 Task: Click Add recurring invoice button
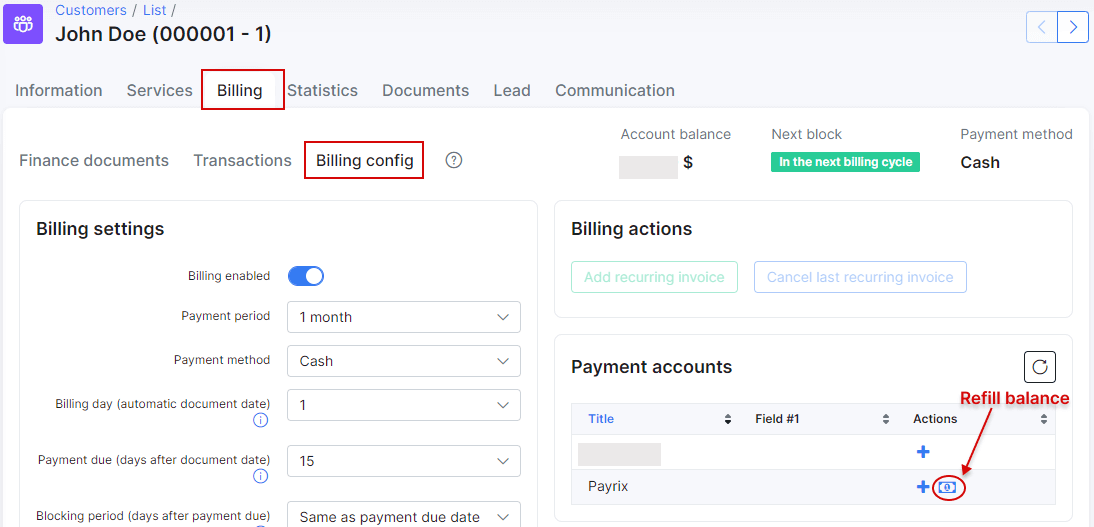[x=654, y=277]
